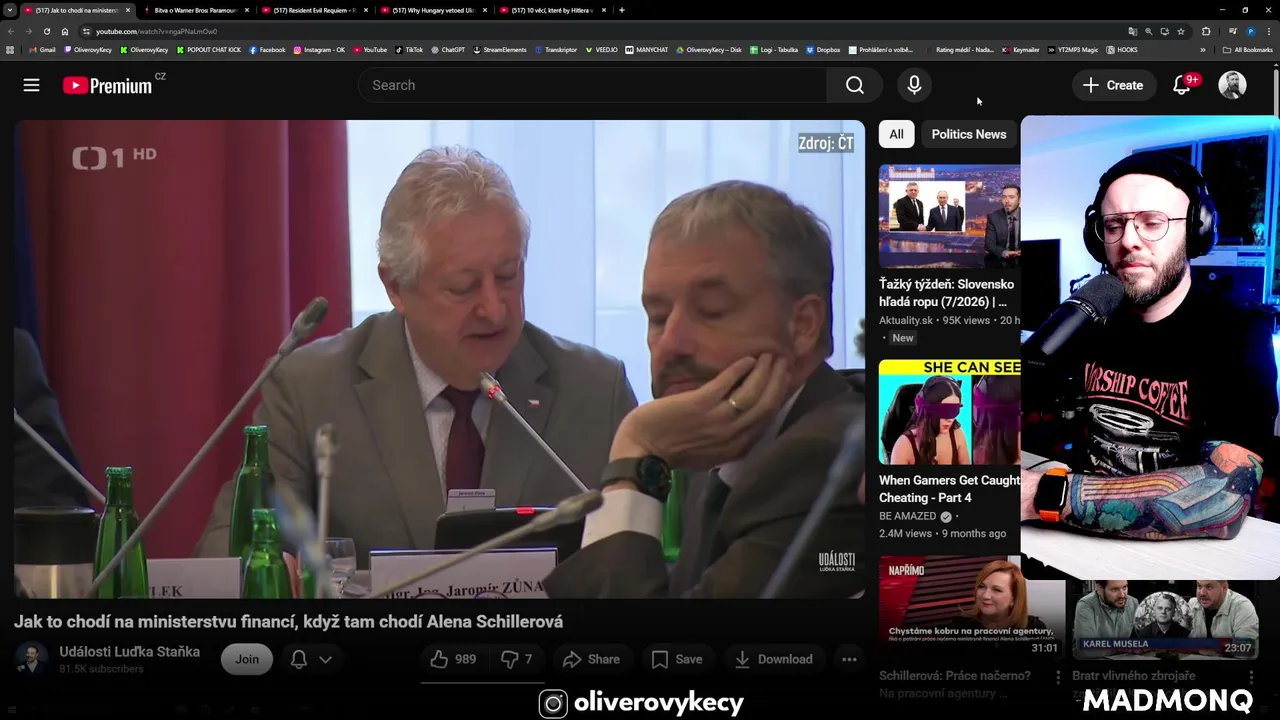This screenshot has width=1280, height=720.
Task: Like the video with 989 likes
Action: pos(453,659)
